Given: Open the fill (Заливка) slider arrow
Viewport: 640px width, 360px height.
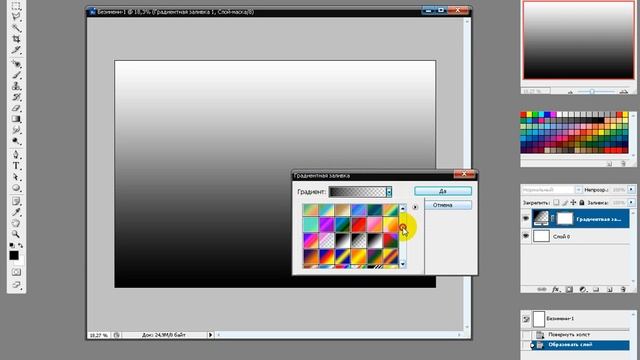Looking at the screenshot, I should pos(631,202).
